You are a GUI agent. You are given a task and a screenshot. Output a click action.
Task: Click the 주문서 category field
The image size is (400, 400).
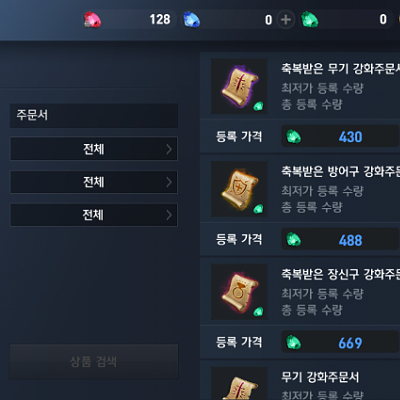(x=94, y=115)
